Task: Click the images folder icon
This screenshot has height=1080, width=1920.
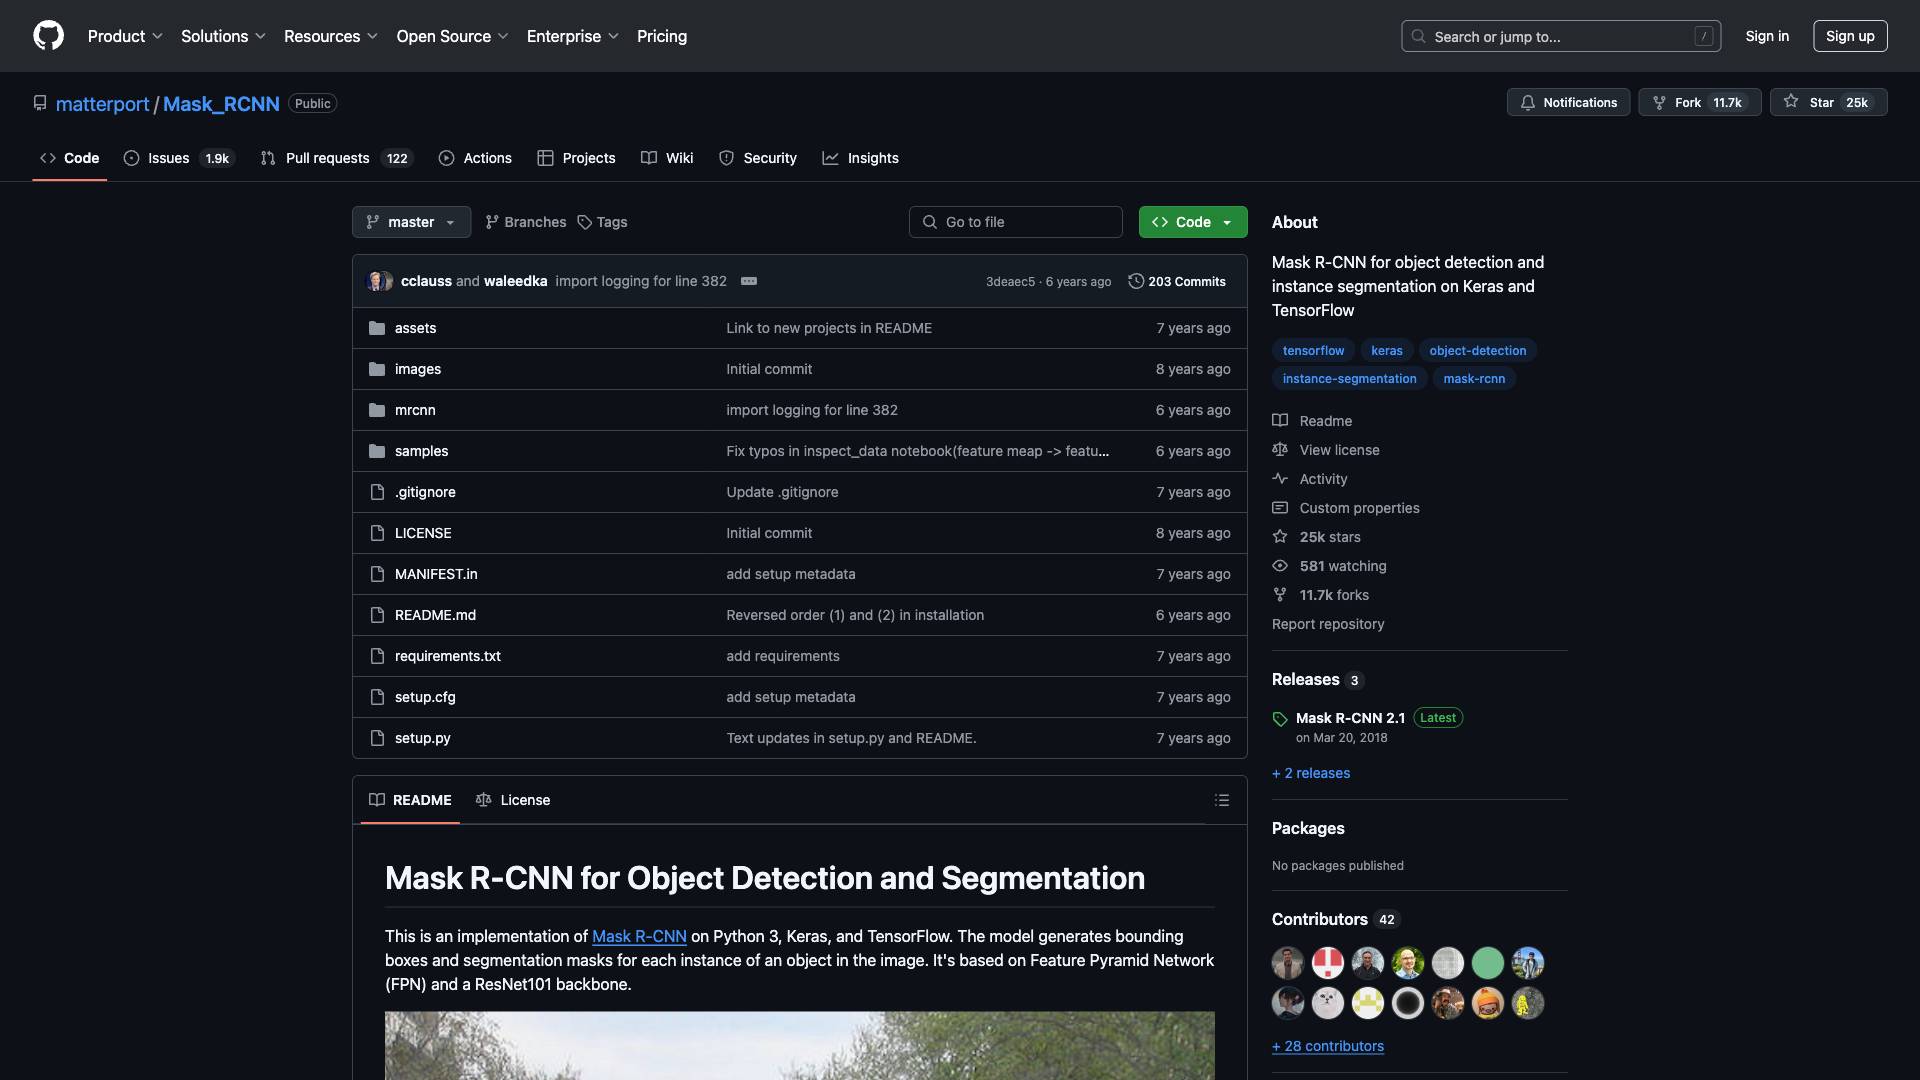Action: 377,369
